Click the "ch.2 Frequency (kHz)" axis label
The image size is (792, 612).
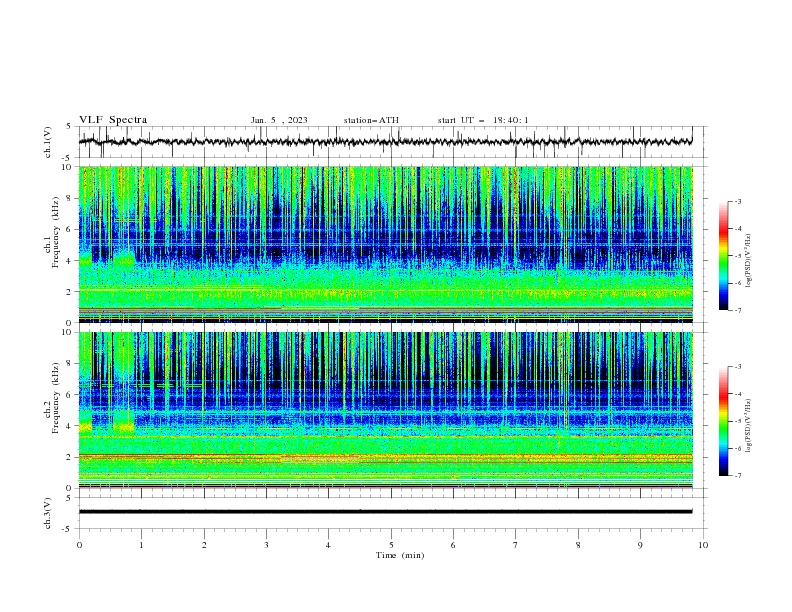[x=52, y=398]
